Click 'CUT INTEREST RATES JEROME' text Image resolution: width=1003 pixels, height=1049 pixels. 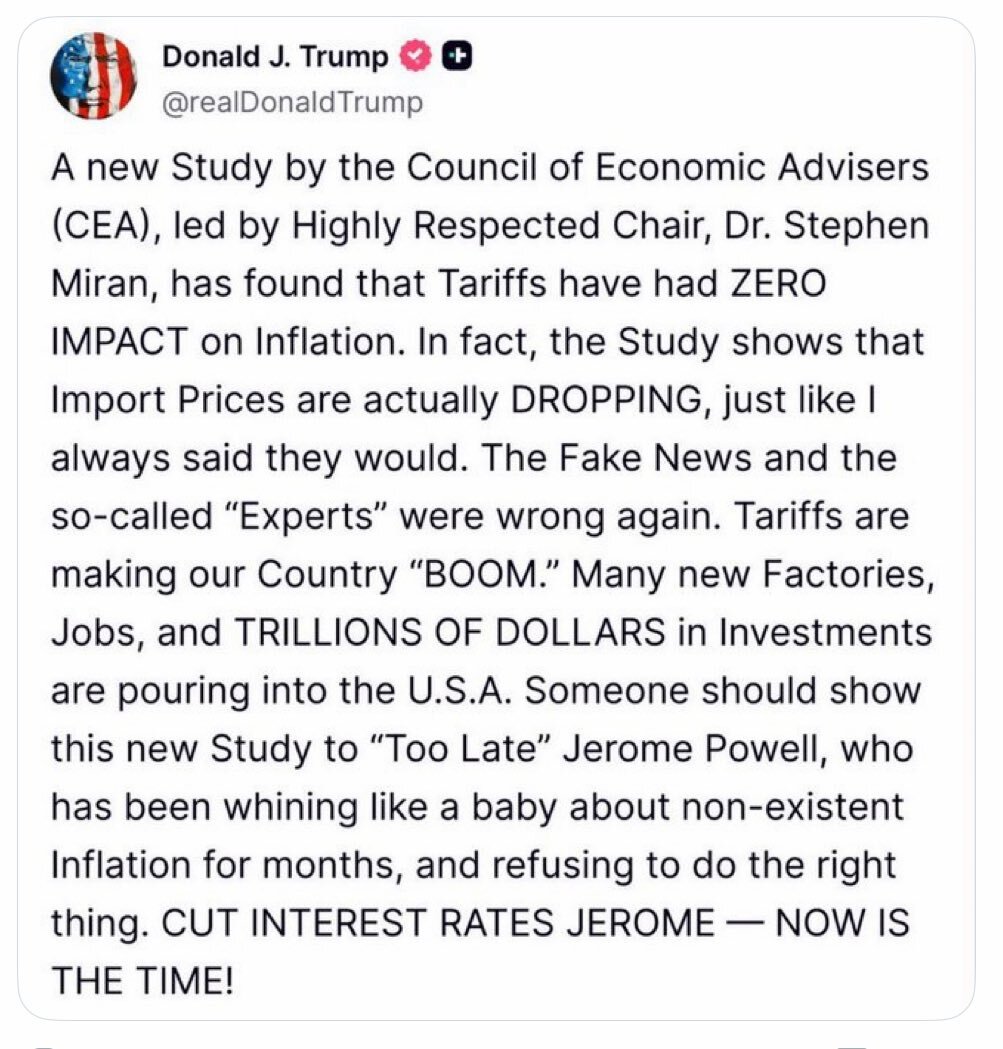click(438, 923)
